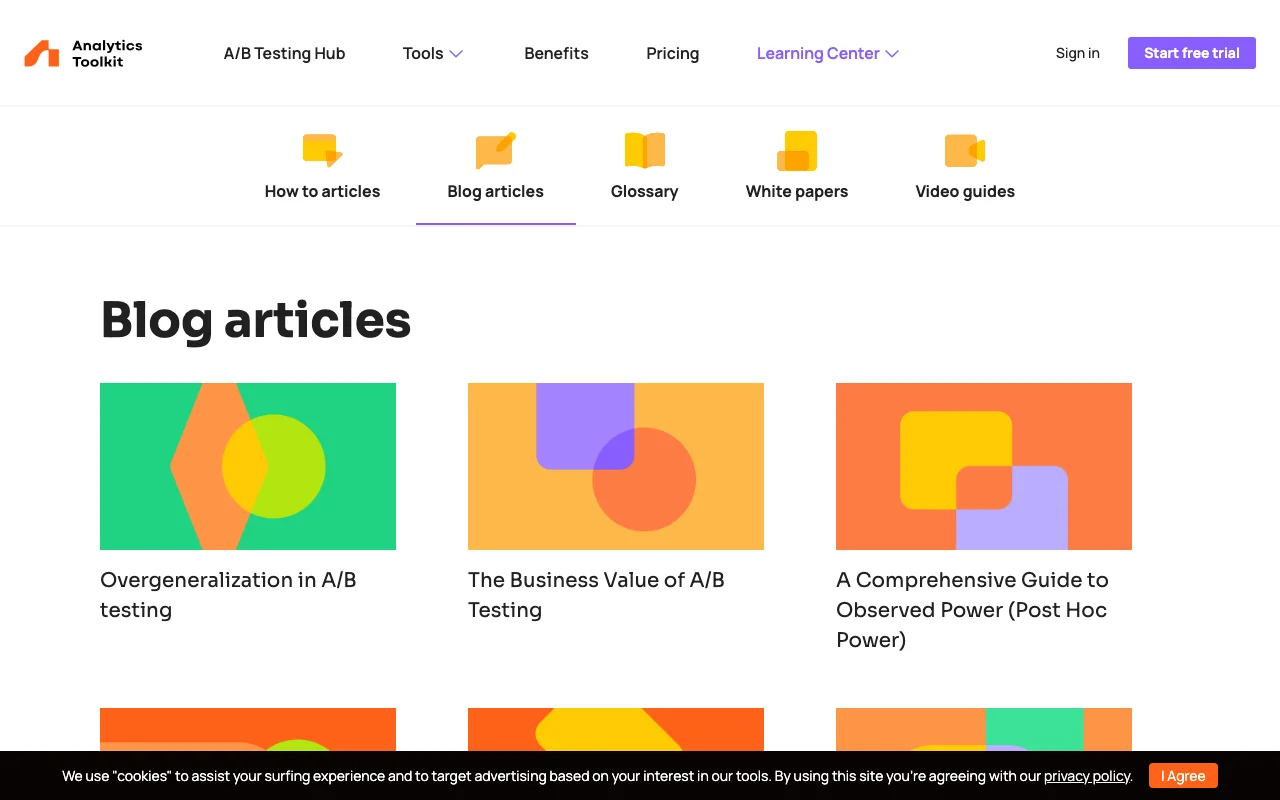Select the Video guides icon
This screenshot has height=800, width=1280.
(964, 148)
